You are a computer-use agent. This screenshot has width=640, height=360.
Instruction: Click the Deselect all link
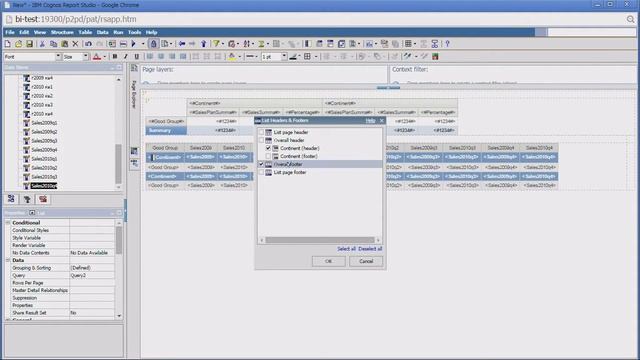(x=370, y=249)
